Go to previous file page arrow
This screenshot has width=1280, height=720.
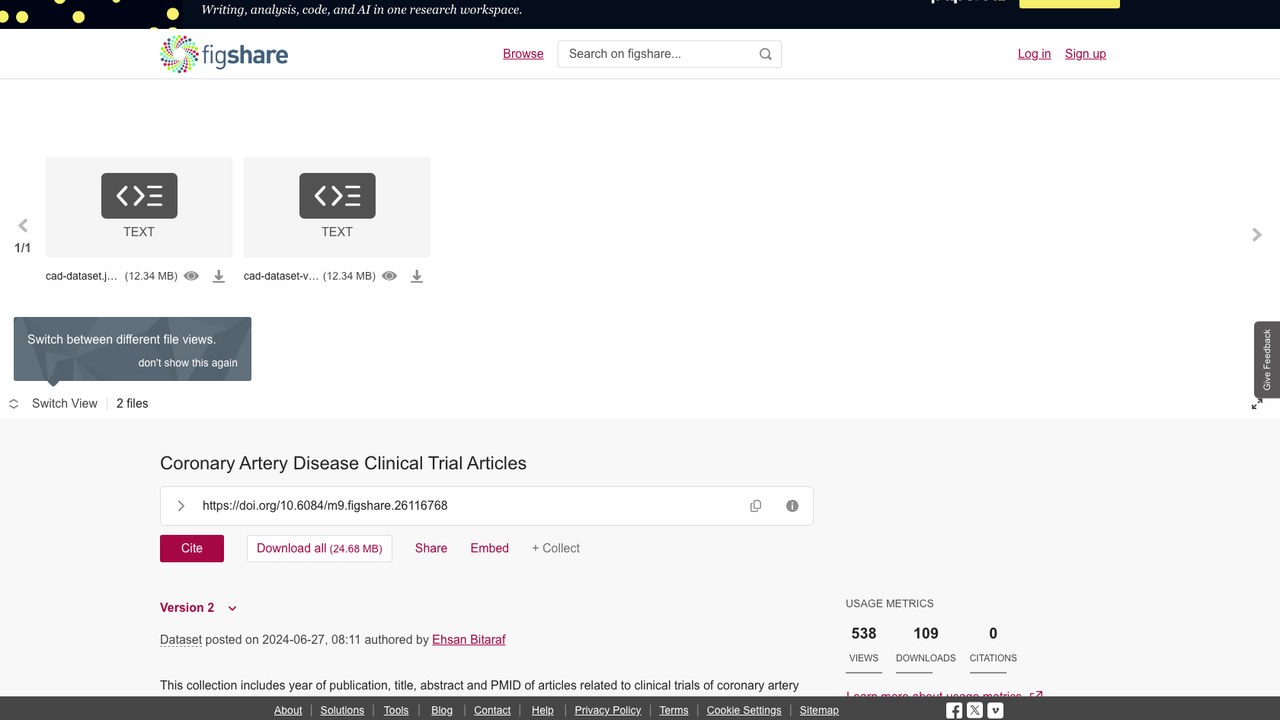point(23,226)
